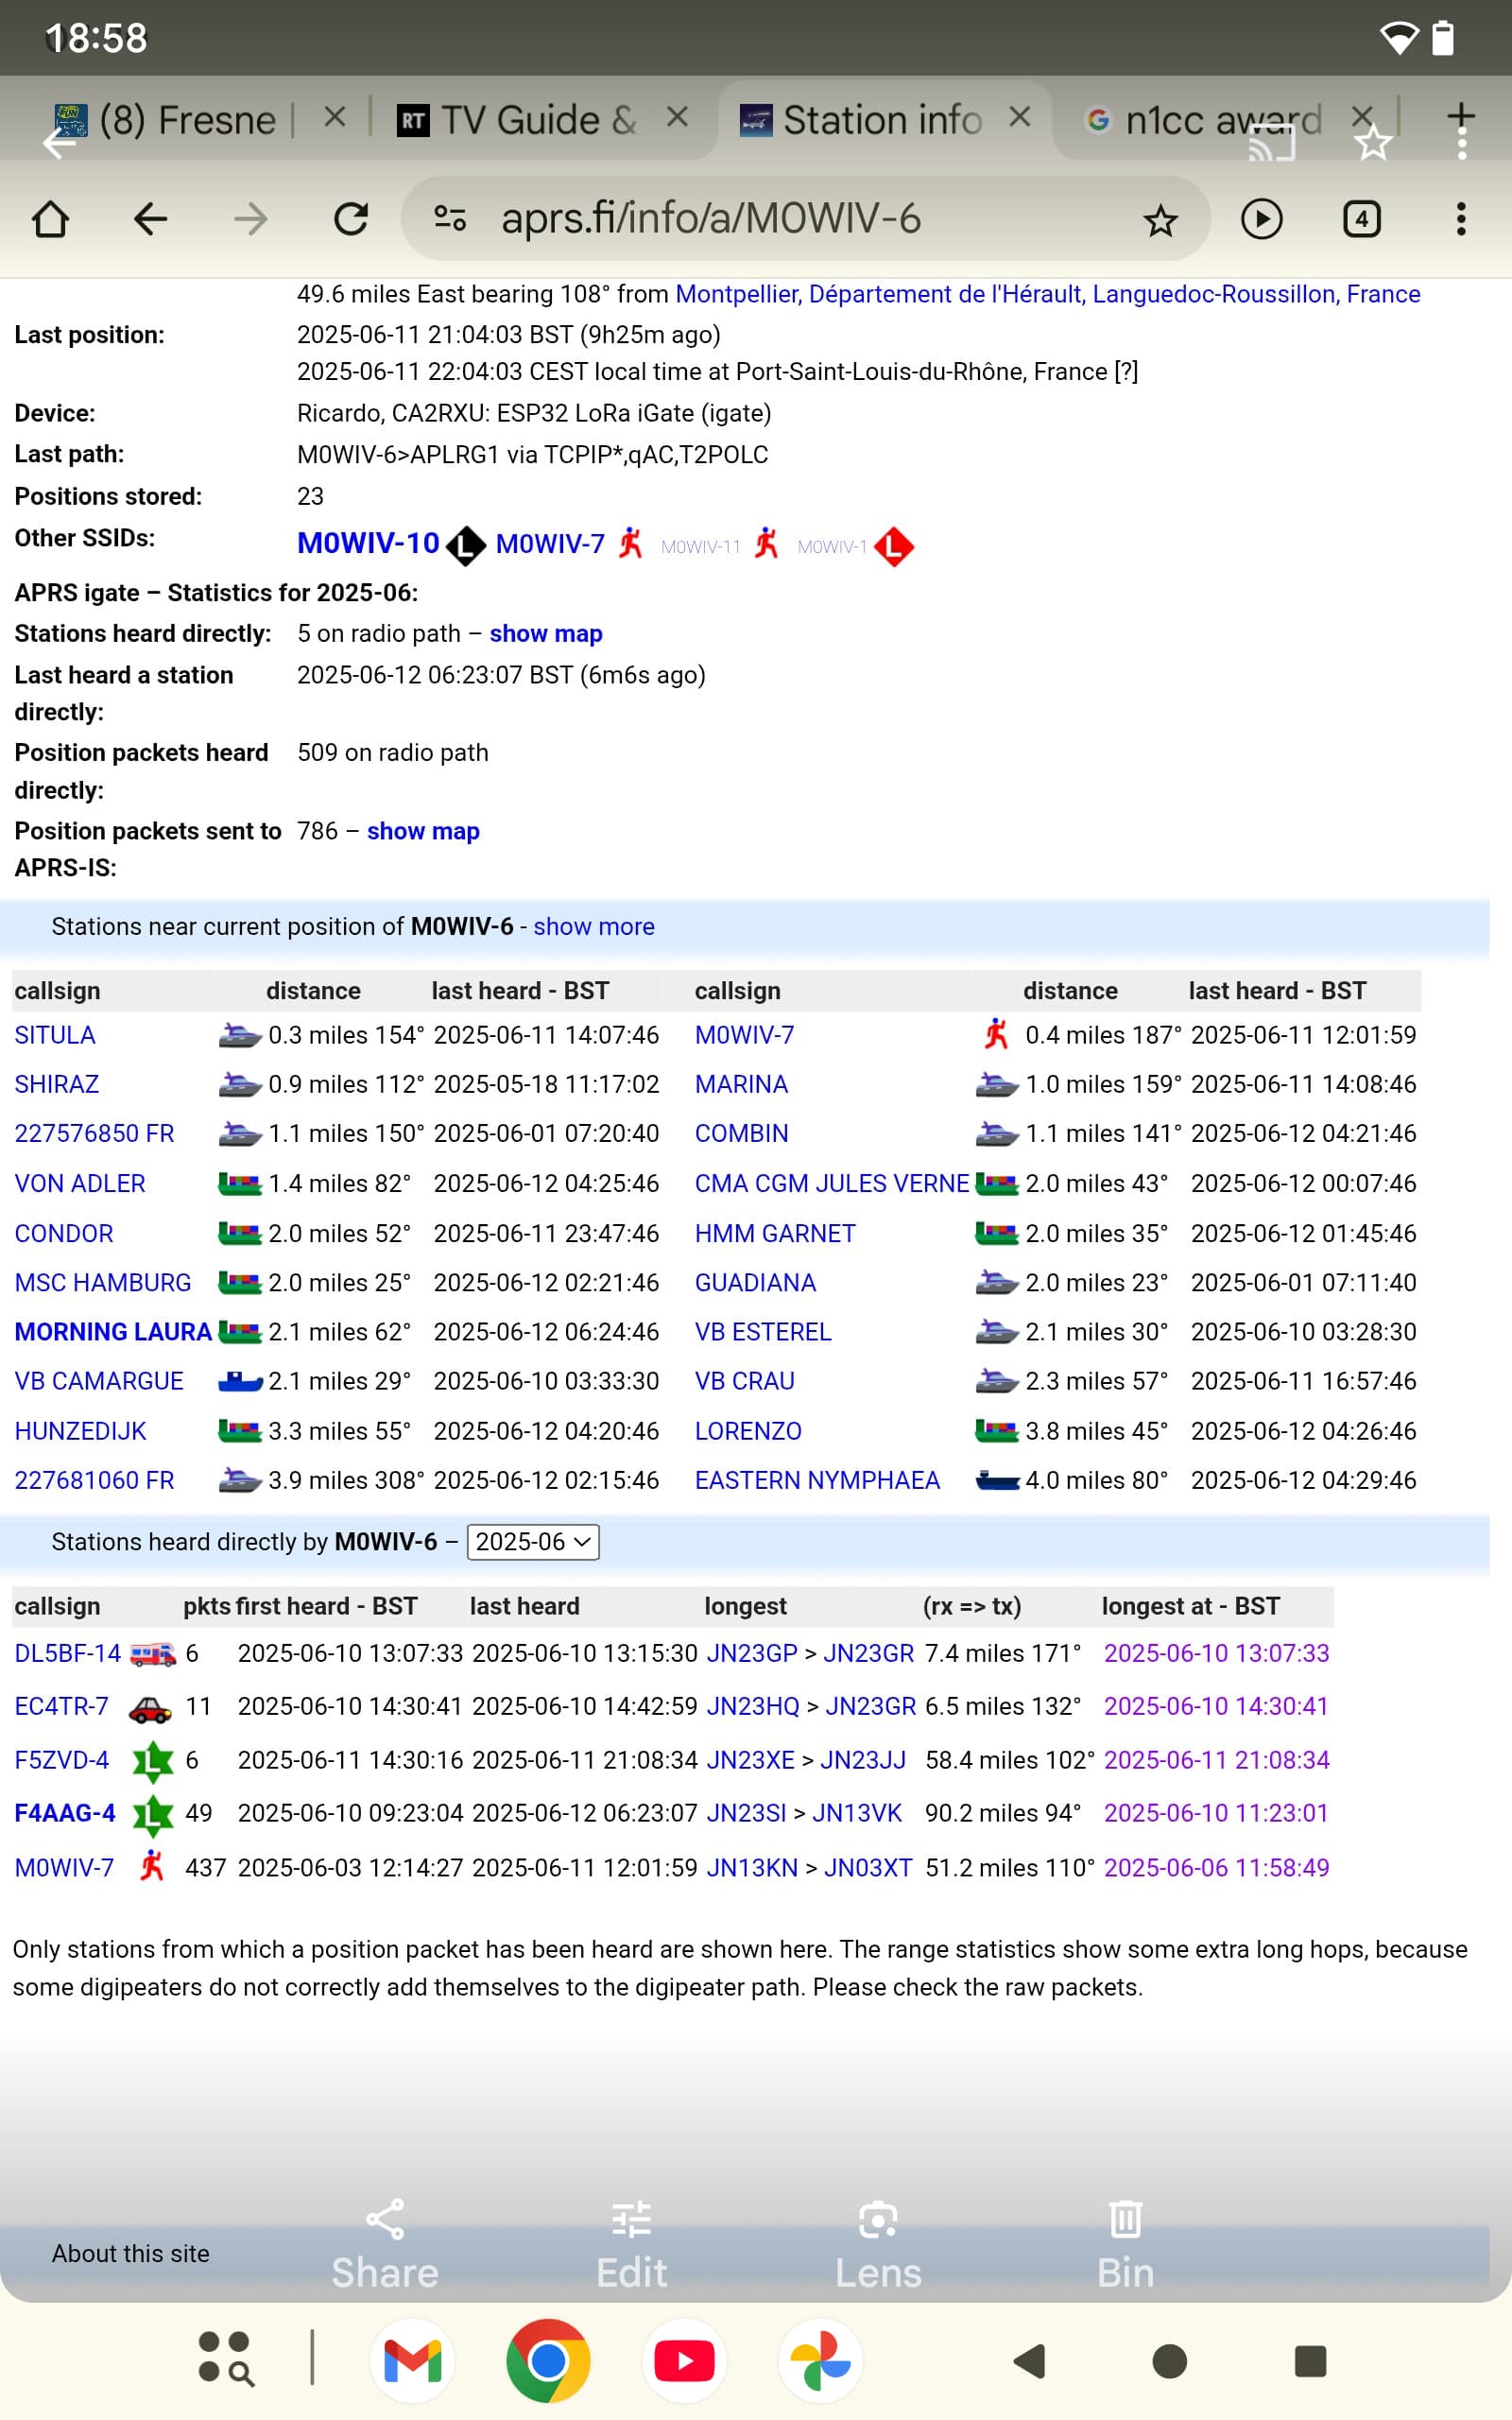1512x2420 pixels.
Task: Show map for packets sent to APRS-IS
Action: 423,831
